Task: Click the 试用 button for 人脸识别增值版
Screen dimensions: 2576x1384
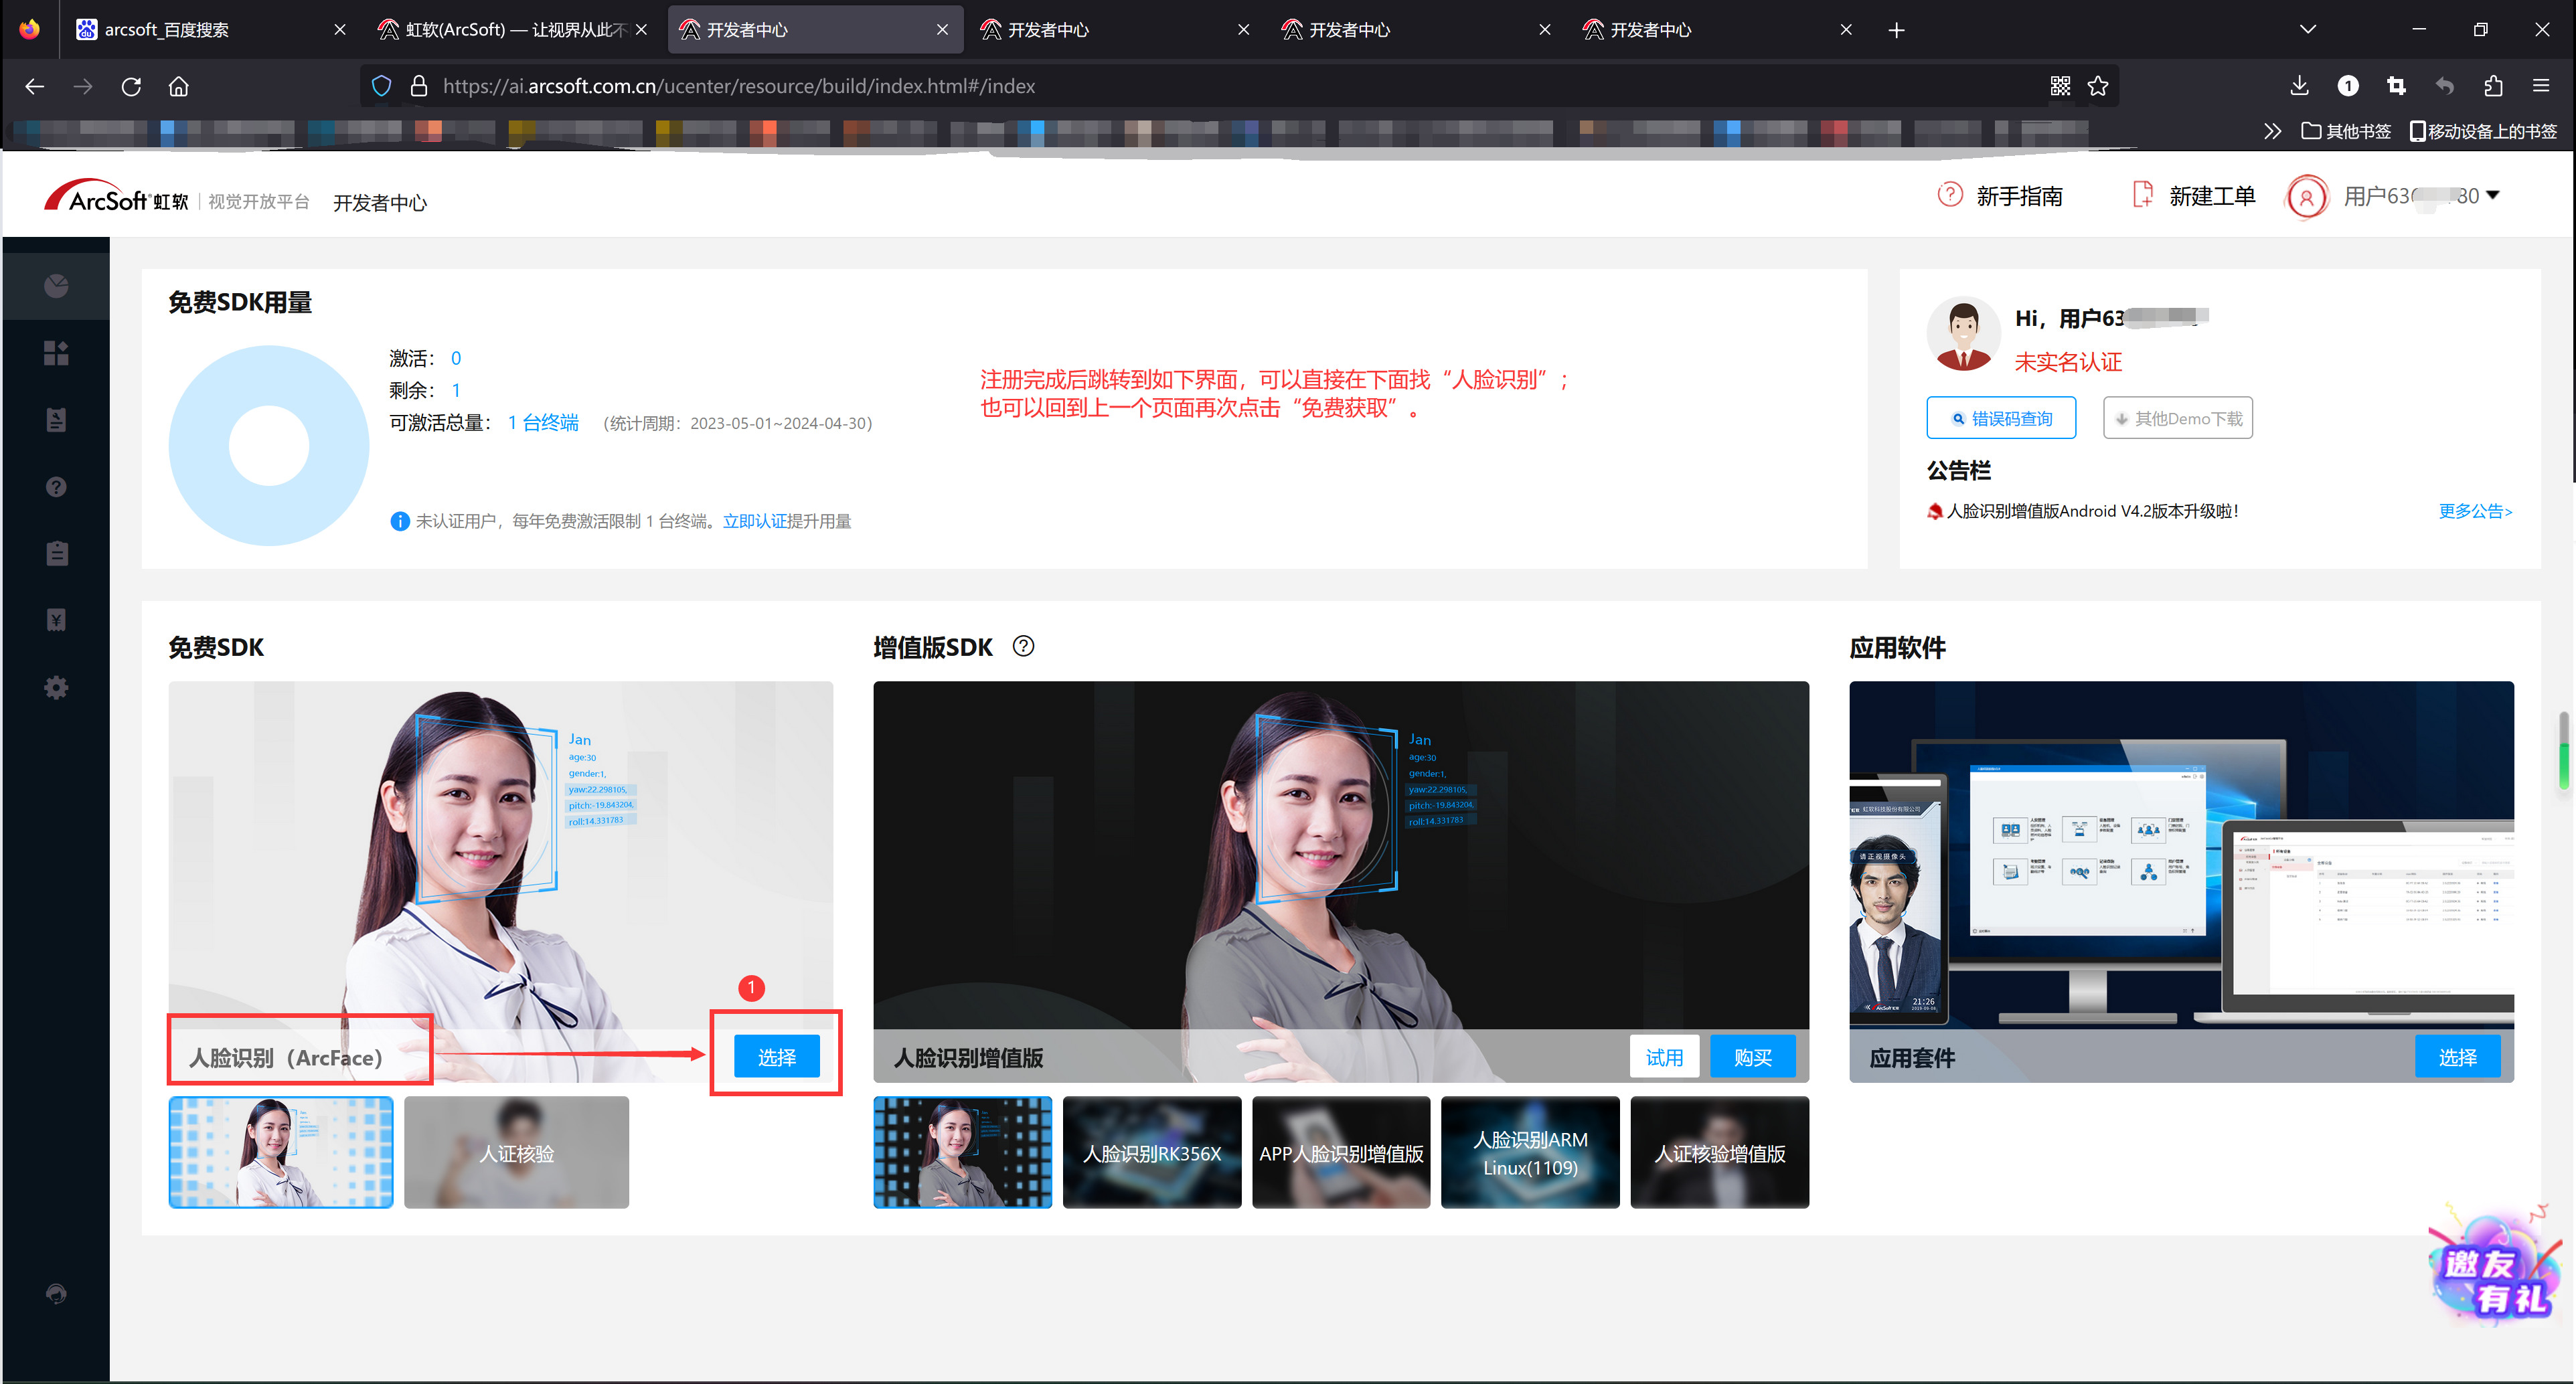Action: click(1664, 1057)
